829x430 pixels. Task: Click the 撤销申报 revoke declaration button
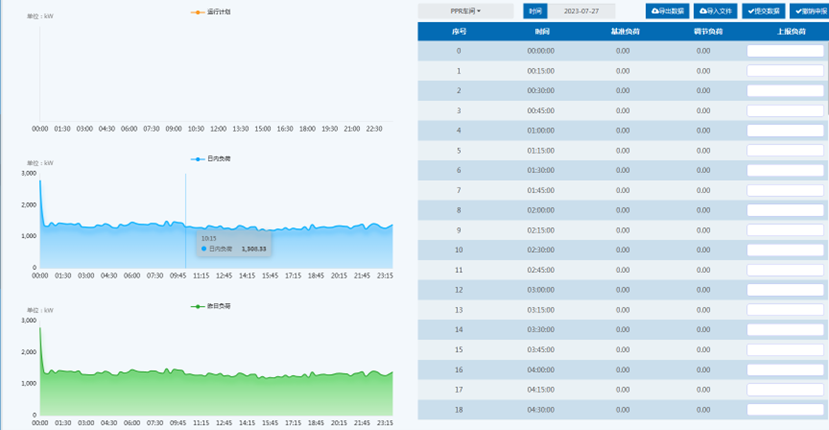coord(810,11)
